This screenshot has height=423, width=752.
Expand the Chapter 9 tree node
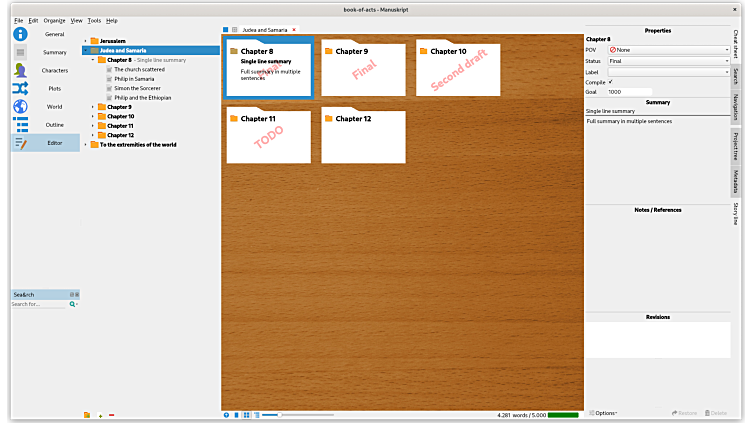click(93, 107)
